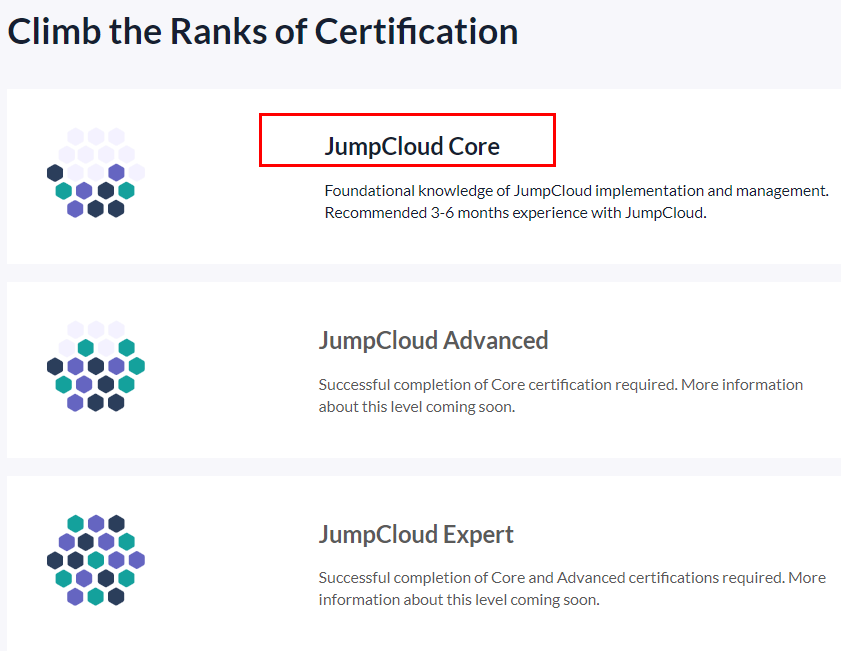Open the JumpCloud Advanced certification title
Image resolution: width=841 pixels, height=651 pixels.
click(x=433, y=341)
